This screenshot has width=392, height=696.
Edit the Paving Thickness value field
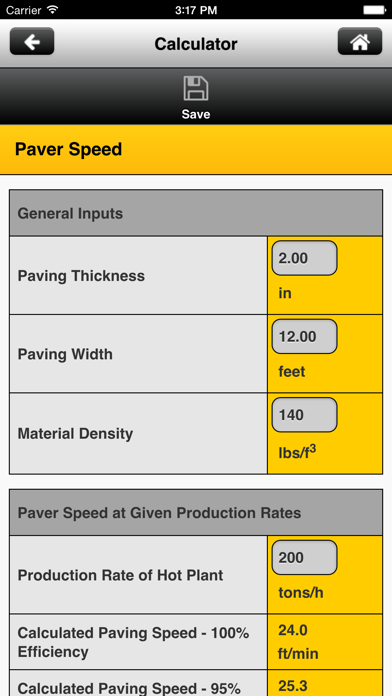pos(305,258)
